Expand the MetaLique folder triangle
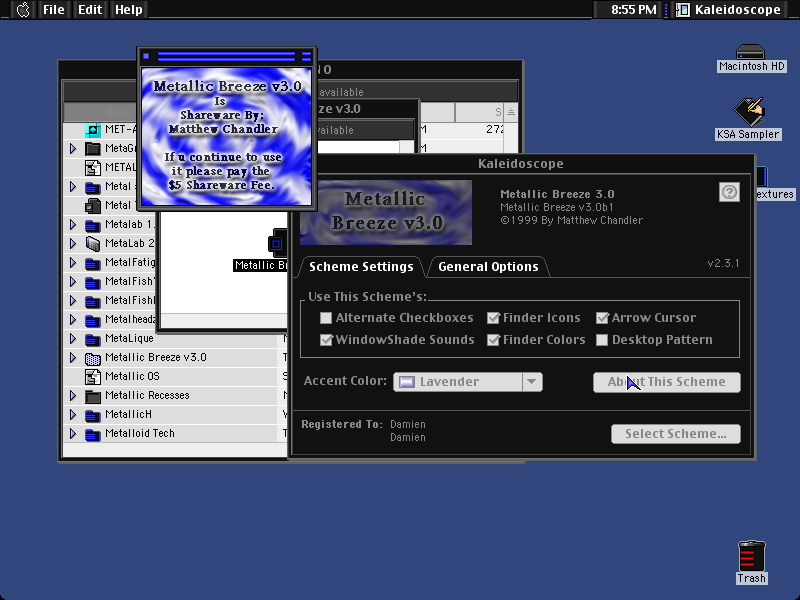The height and width of the screenshot is (600, 800). (x=73, y=339)
